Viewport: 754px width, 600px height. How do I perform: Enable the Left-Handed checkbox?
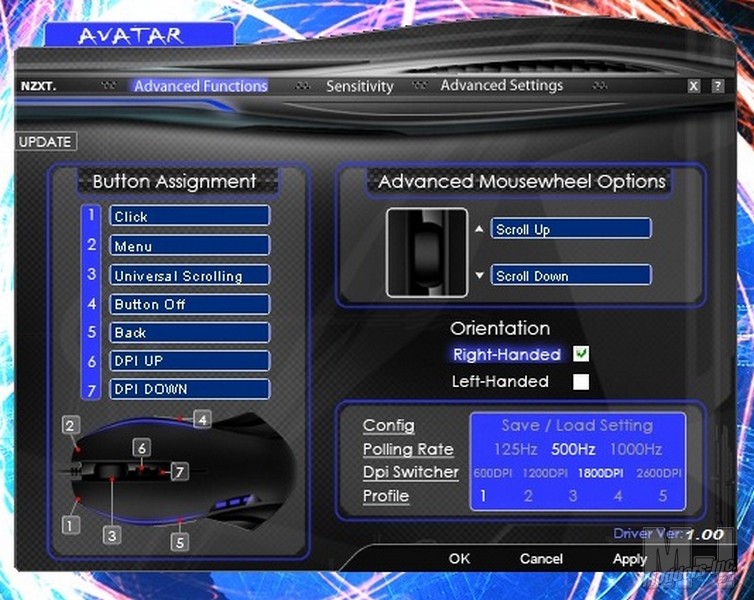[581, 382]
